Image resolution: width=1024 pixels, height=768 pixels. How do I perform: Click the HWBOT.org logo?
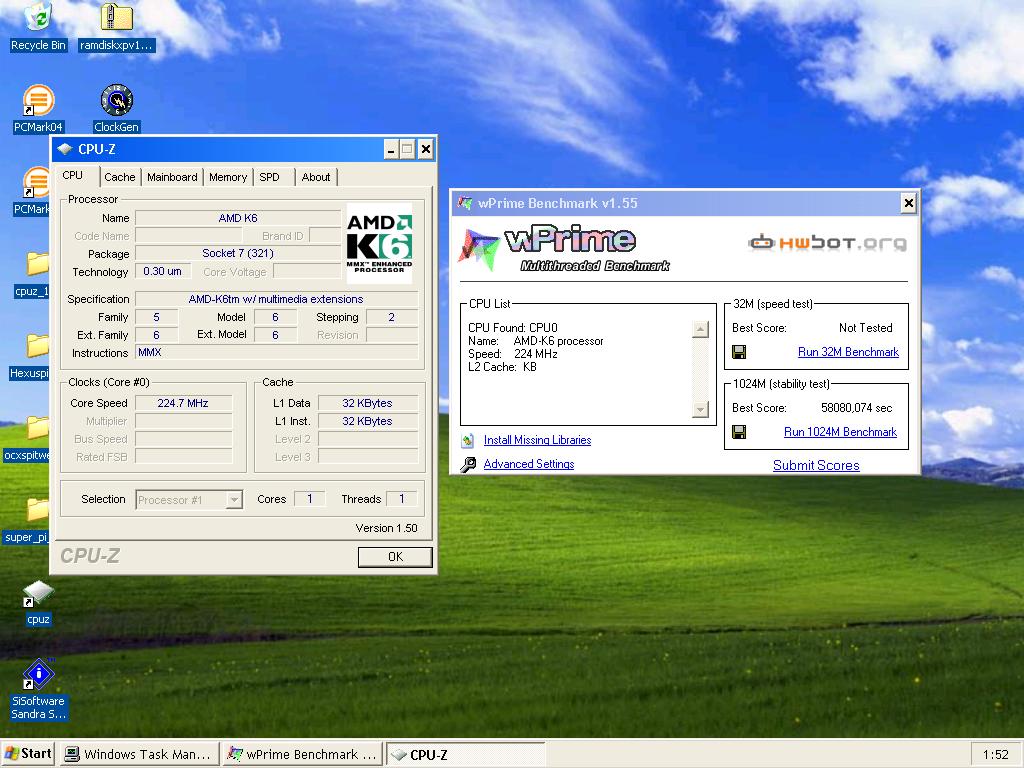click(x=827, y=243)
